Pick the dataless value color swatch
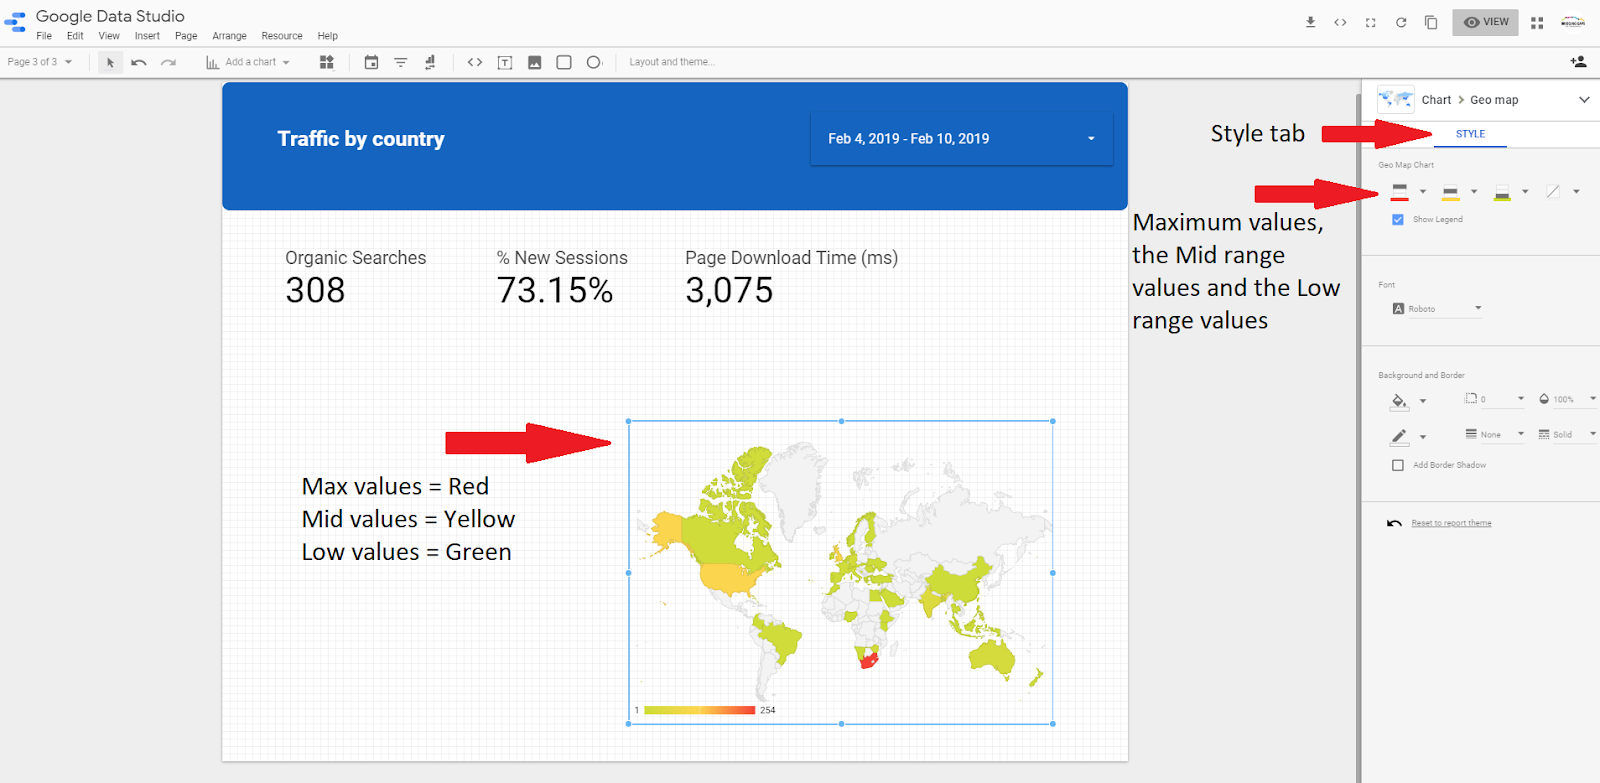This screenshot has width=1600, height=783. (1553, 192)
